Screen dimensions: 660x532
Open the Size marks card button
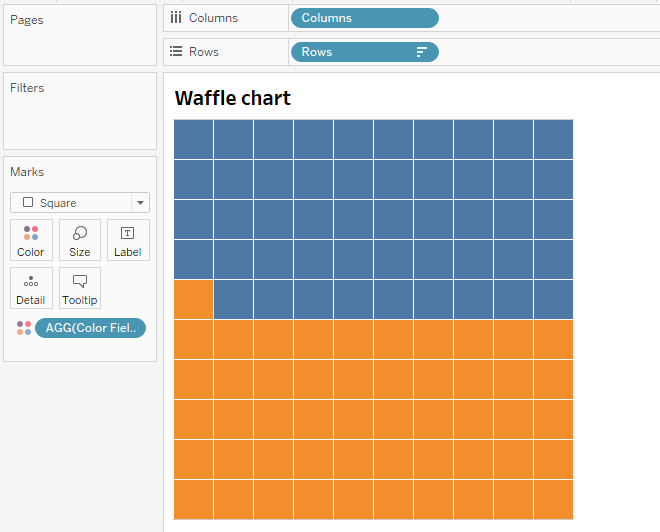(x=80, y=240)
